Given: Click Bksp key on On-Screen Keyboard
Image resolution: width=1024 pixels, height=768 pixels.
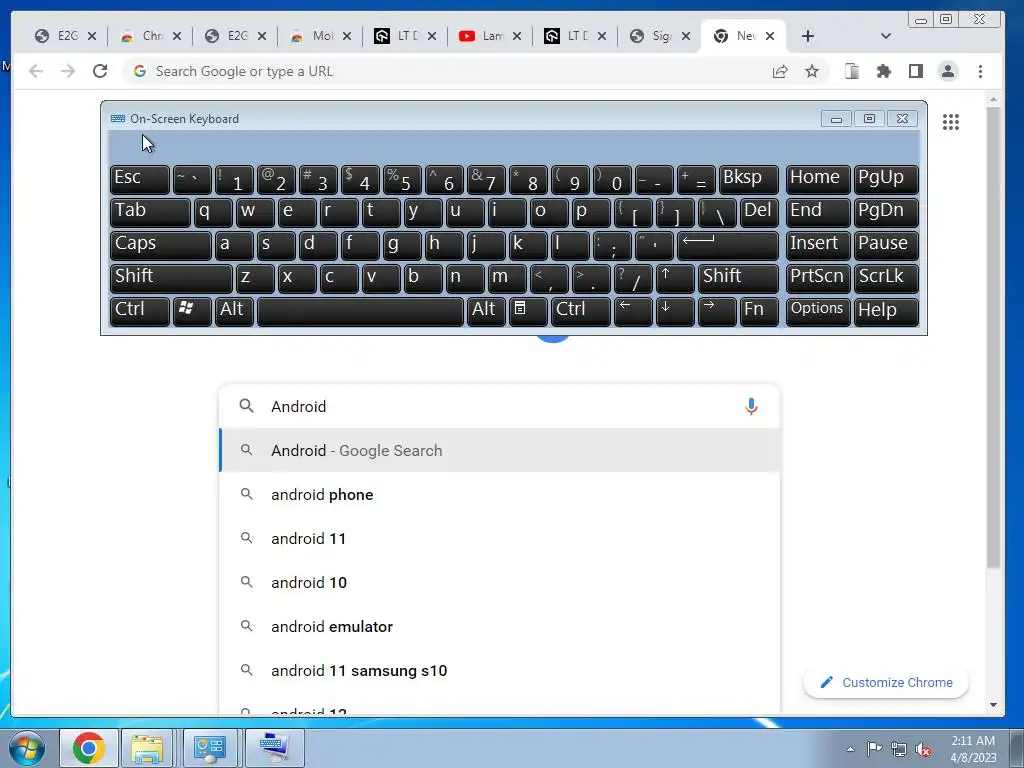Looking at the screenshot, I should (749, 179).
